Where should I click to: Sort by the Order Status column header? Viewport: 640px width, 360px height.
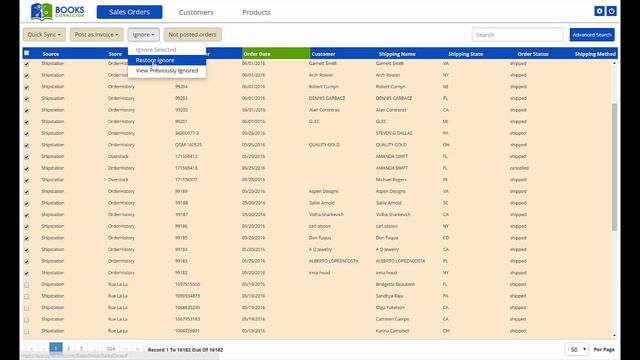click(x=533, y=54)
